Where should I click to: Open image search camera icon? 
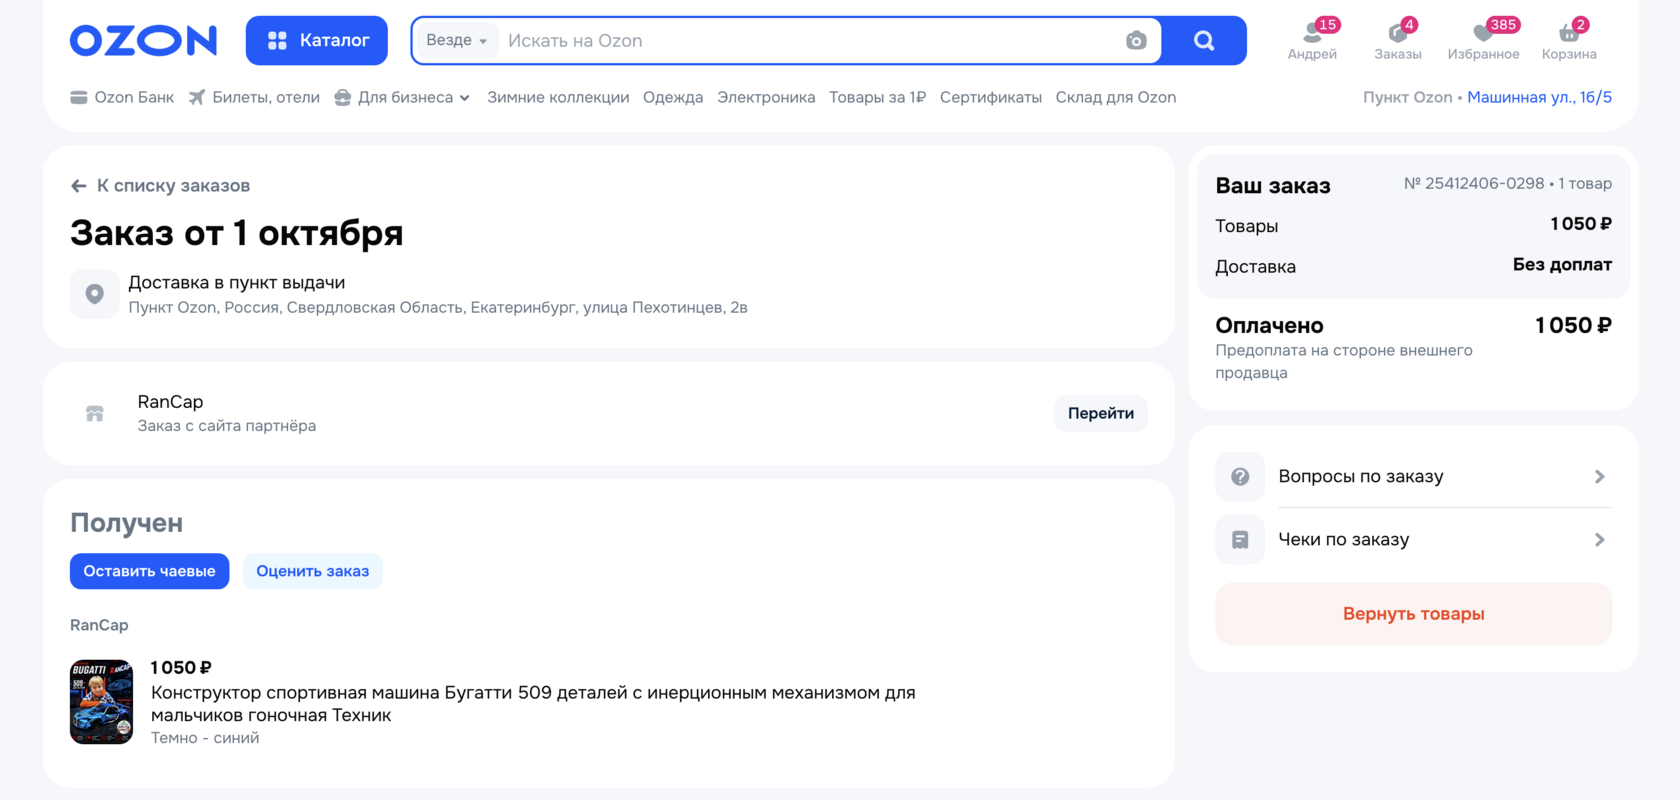click(x=1136, y=41)
